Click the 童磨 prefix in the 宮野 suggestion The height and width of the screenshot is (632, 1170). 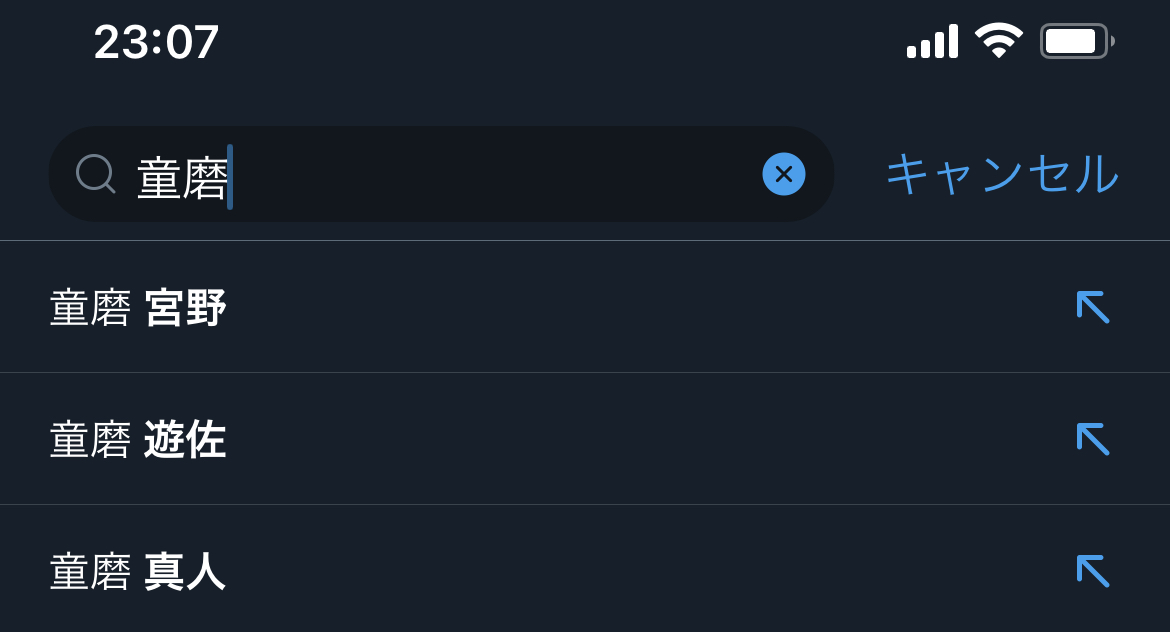click(x=90, y=308)
